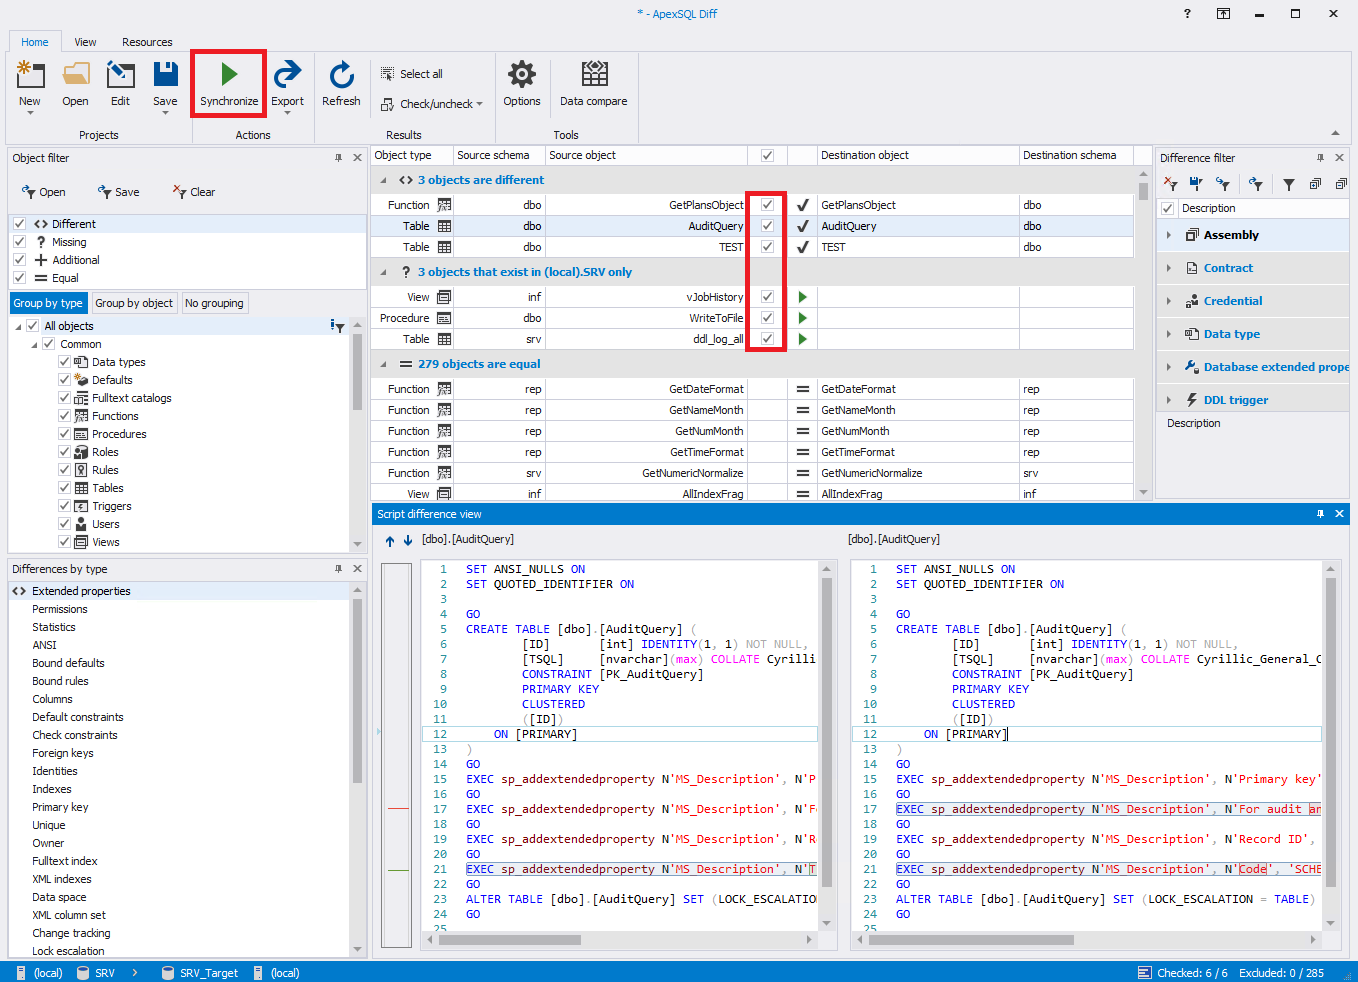Open an existing project
The height and width of the screenshot is (982, 1358).
75,84
